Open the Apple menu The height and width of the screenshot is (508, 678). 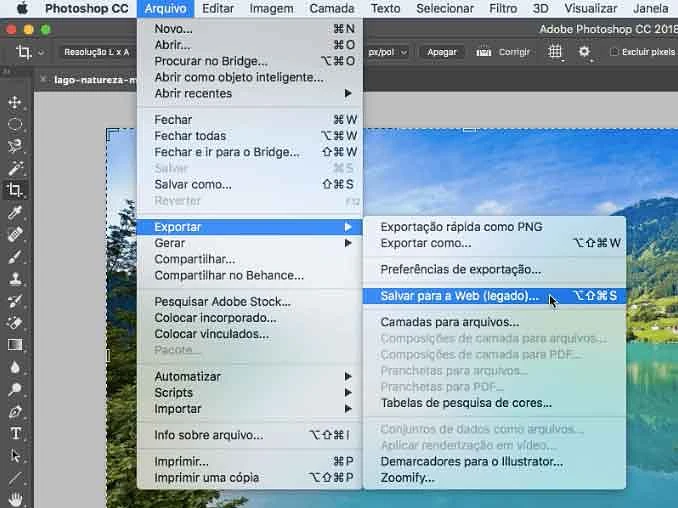22,8
